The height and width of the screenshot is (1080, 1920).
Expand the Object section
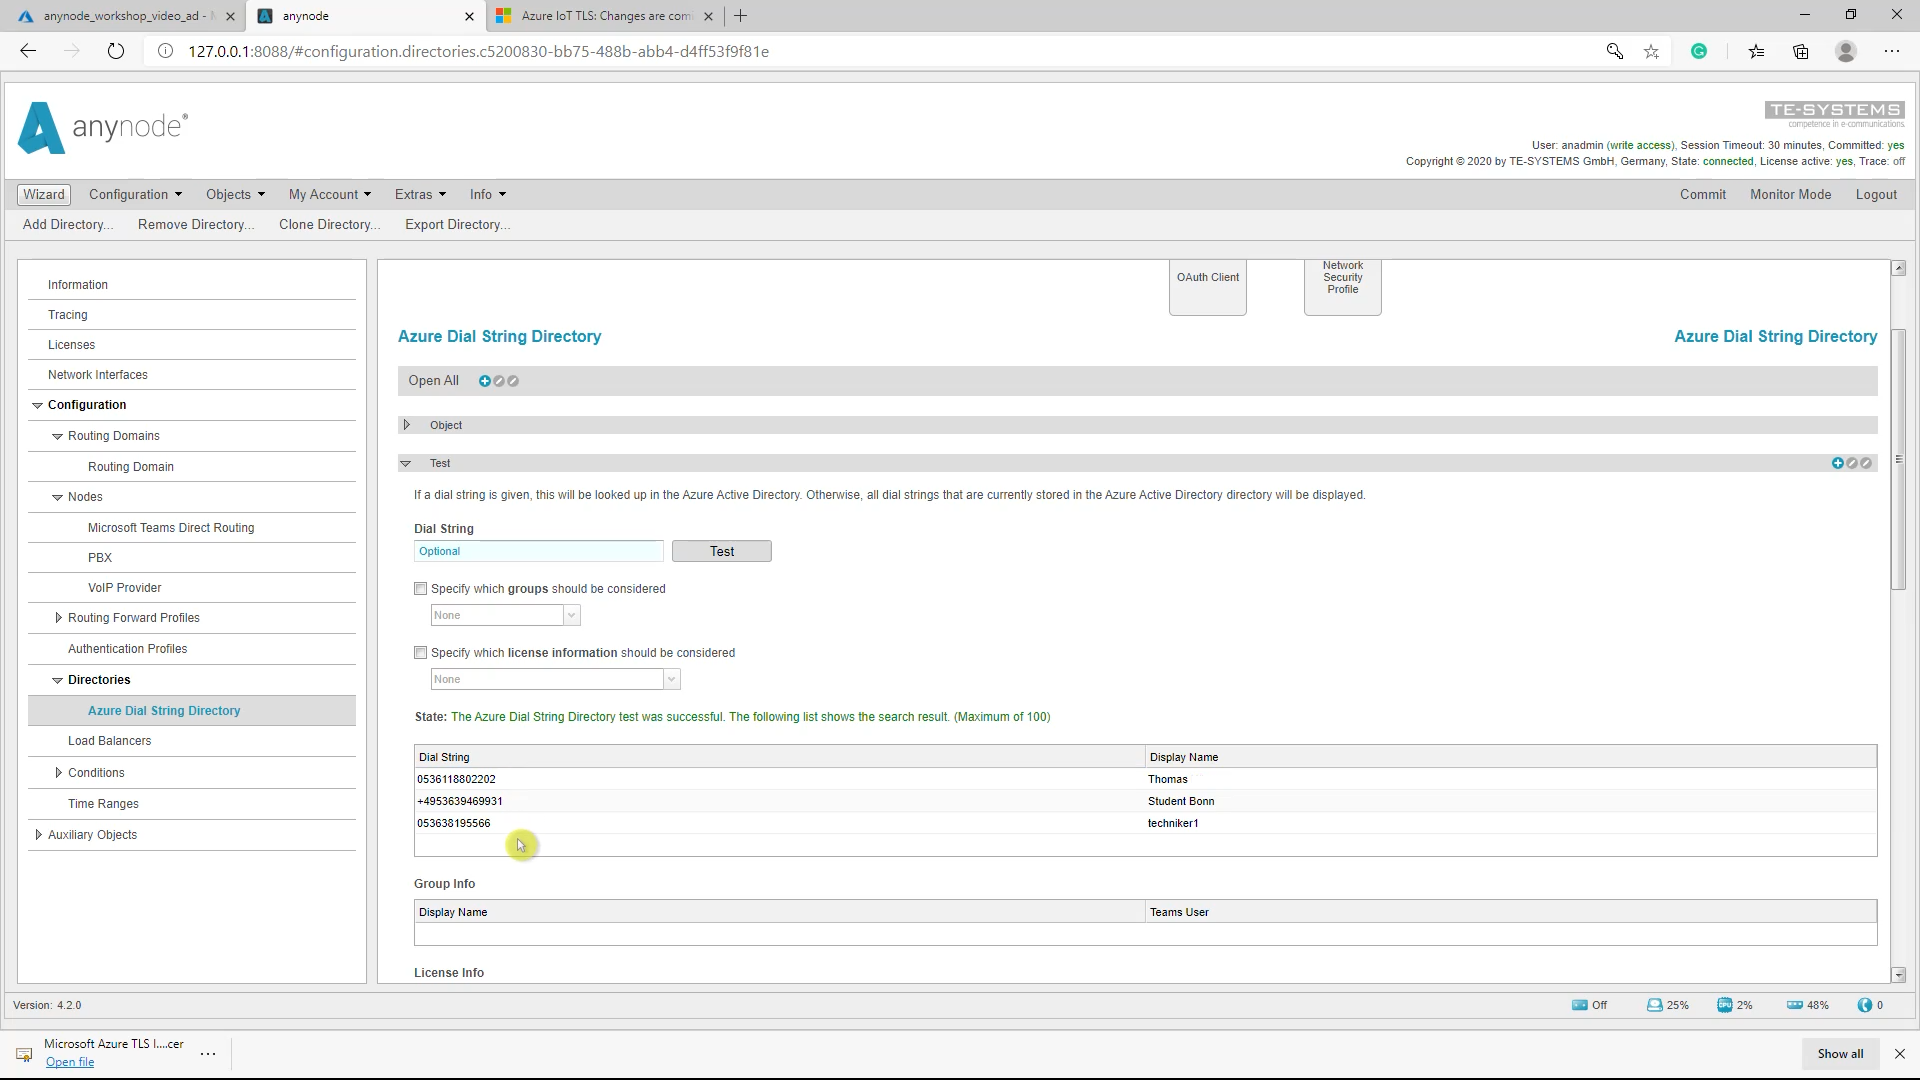[406, 425]
